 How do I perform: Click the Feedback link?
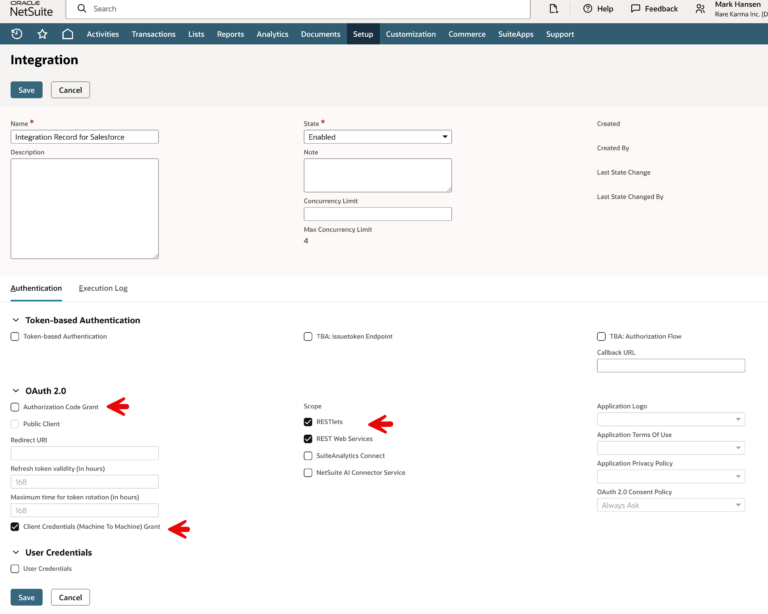pos(661,8)
